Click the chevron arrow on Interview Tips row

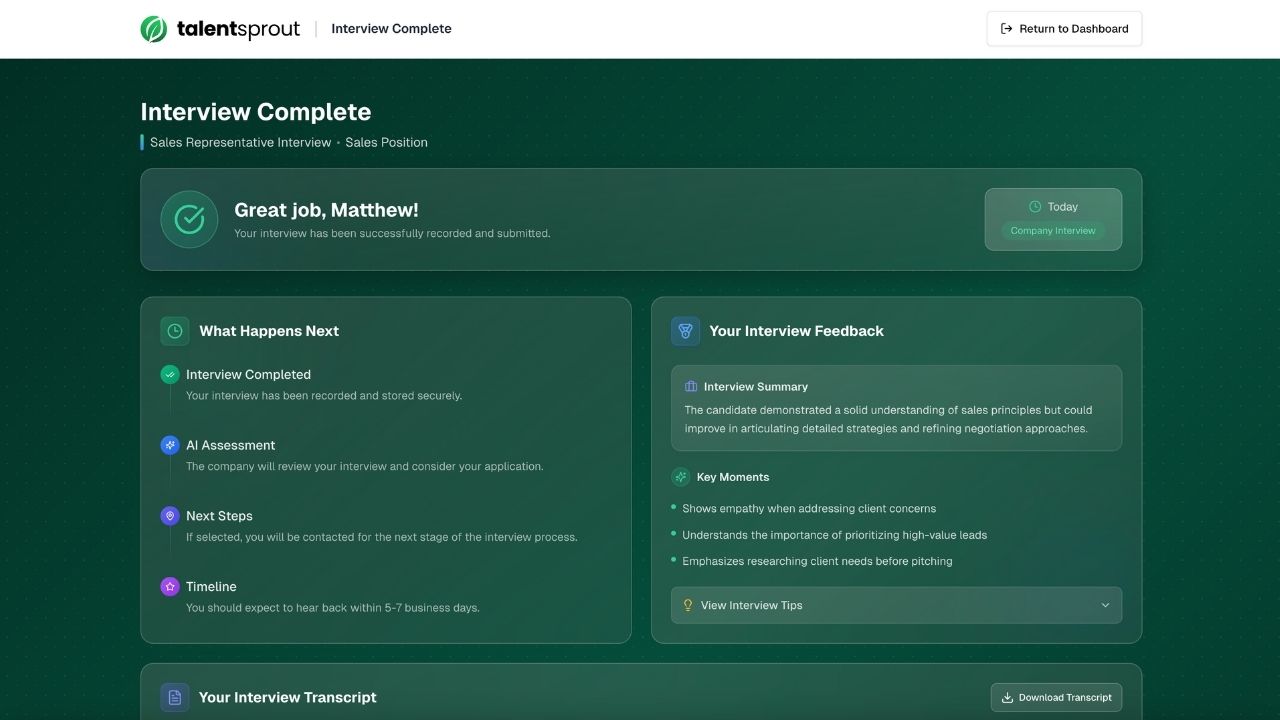pos(1105,605)
